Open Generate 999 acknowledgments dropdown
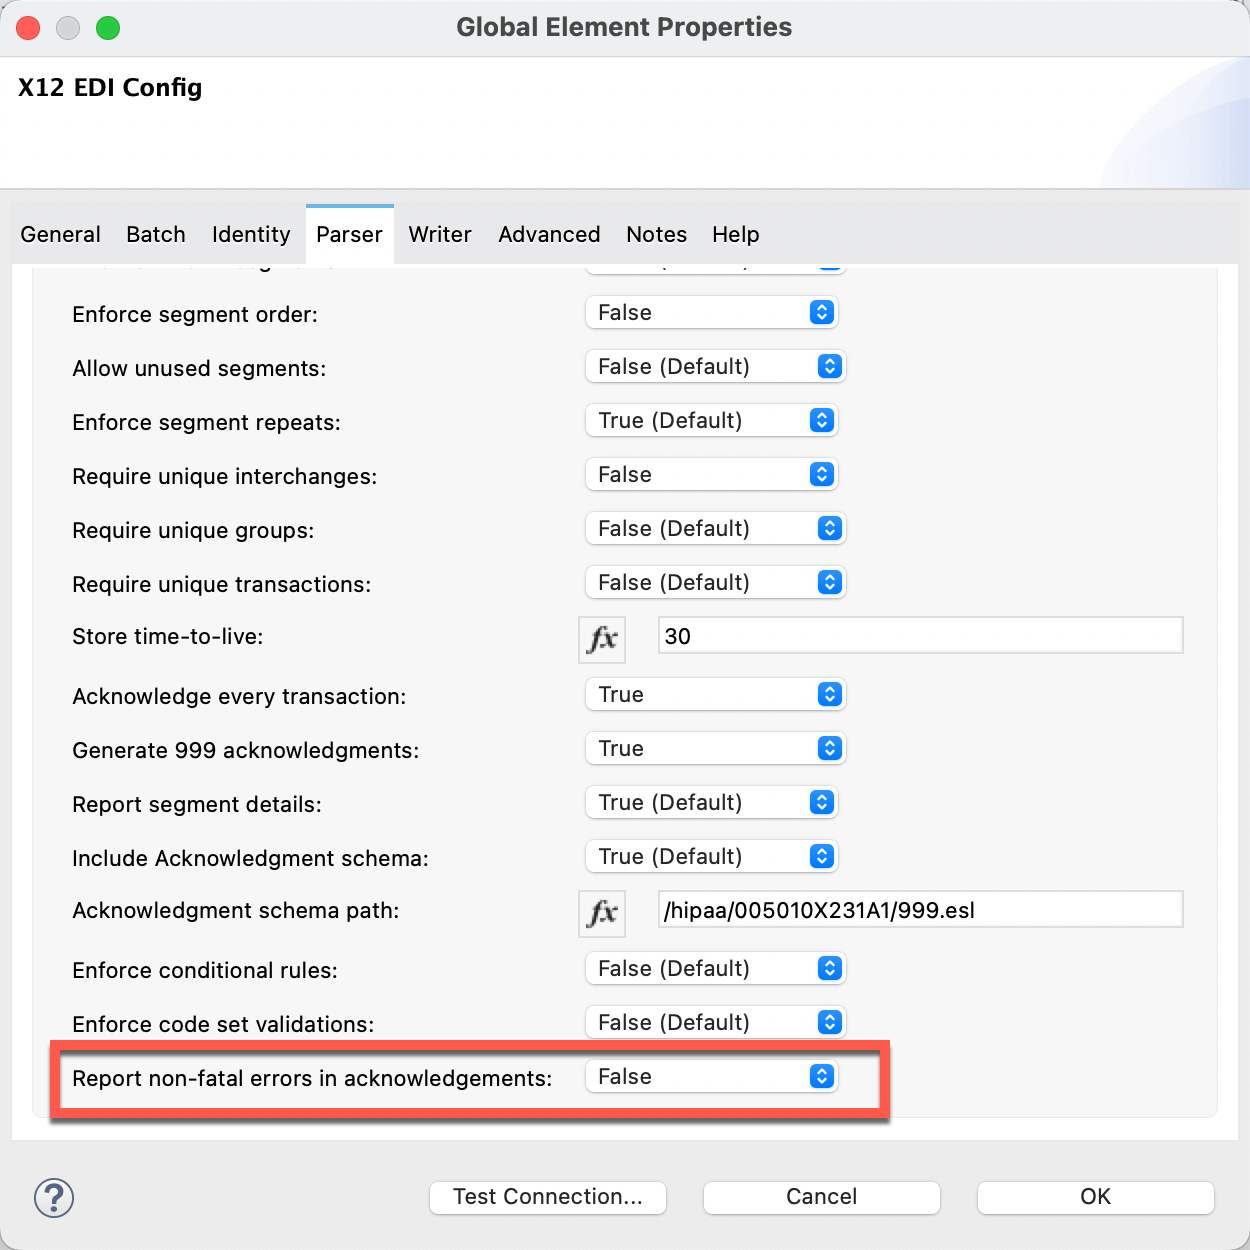The width and height of the screenshot is (1250, 1250). [715, 749]
